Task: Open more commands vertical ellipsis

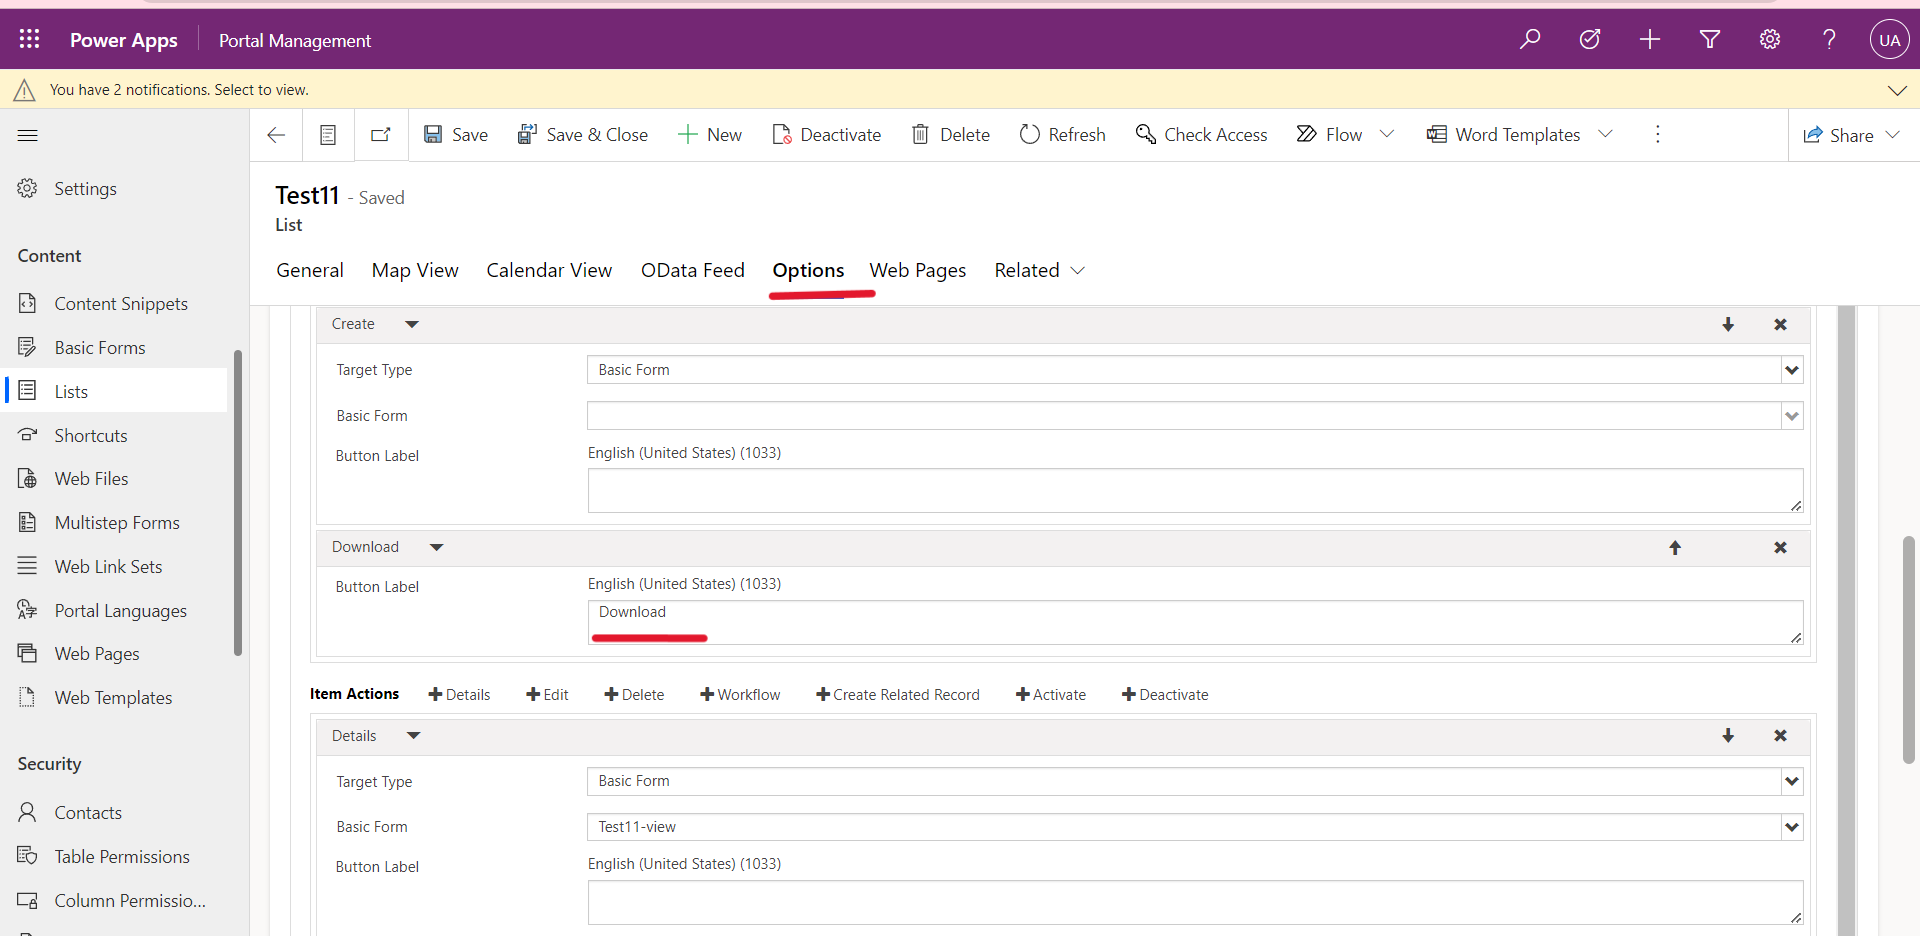Action: point(1658,134)
